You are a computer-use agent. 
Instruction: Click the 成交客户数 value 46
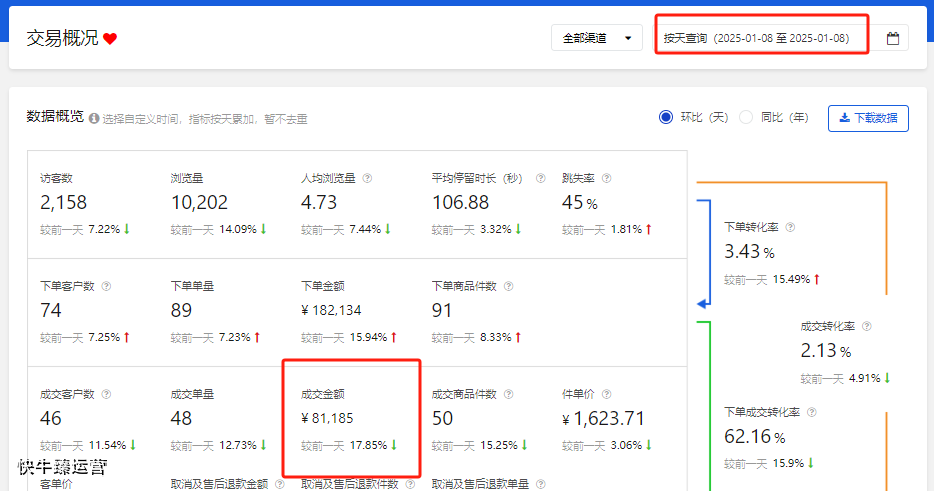coord(51,418)
